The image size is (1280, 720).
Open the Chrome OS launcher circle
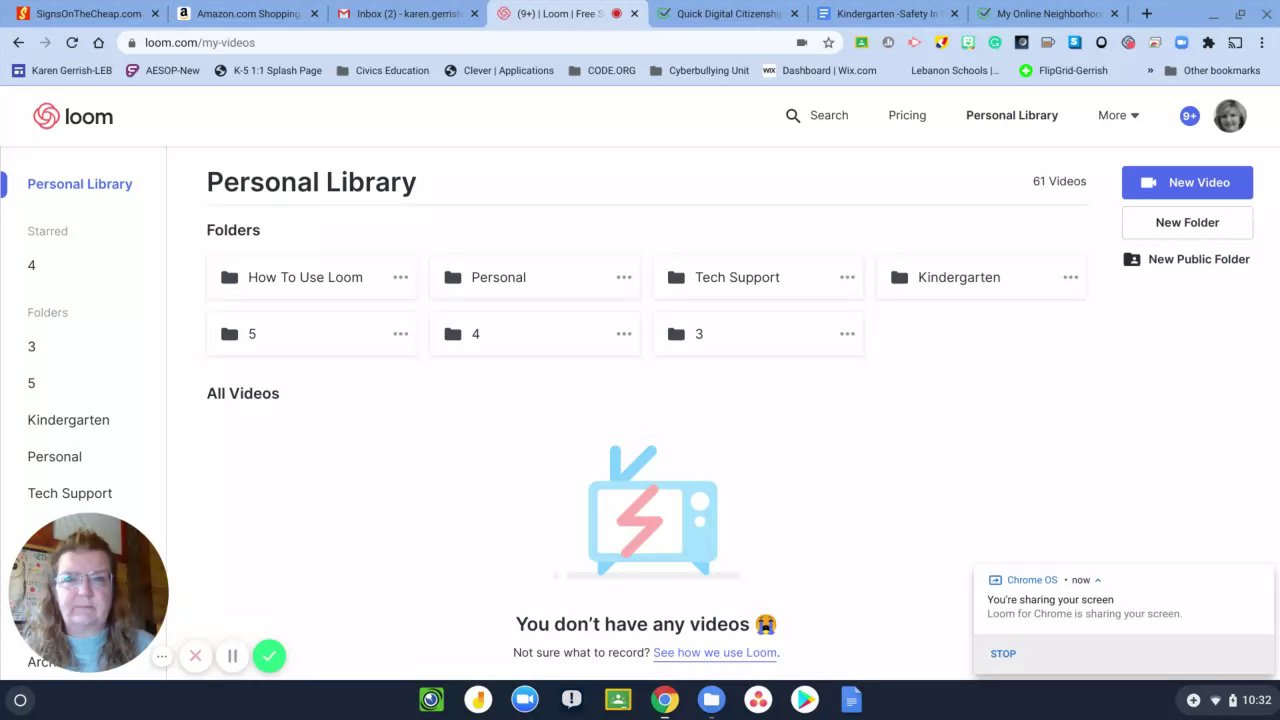coord(19,700)
